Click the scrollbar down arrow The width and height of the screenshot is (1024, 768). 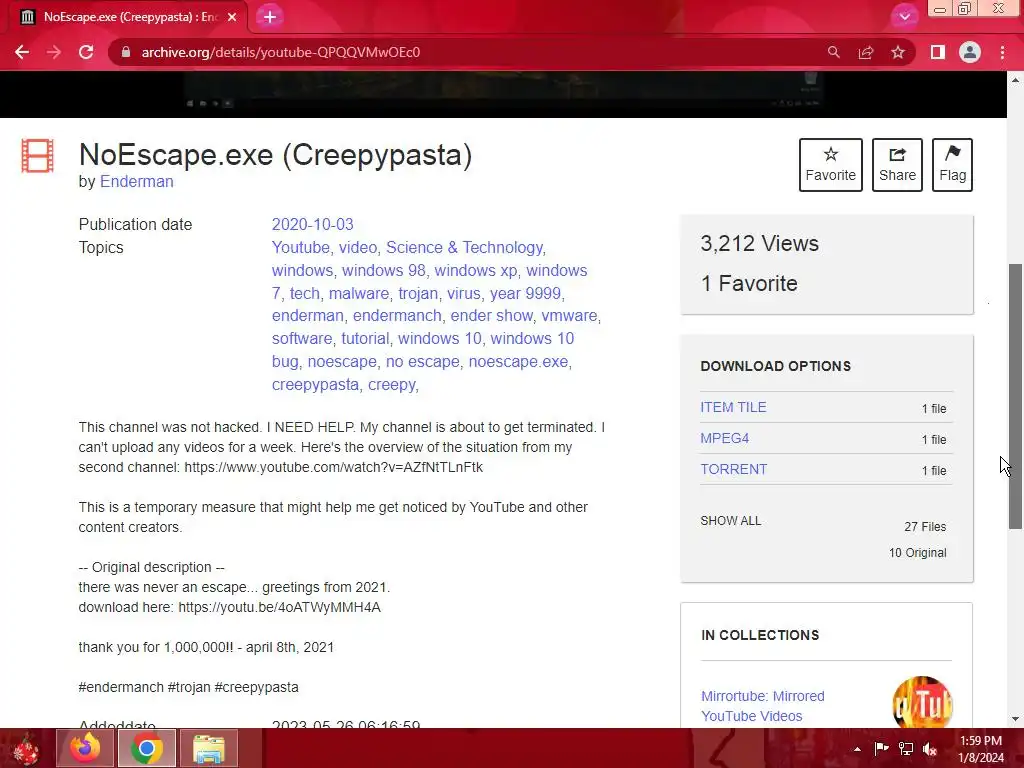point(1016,719)
